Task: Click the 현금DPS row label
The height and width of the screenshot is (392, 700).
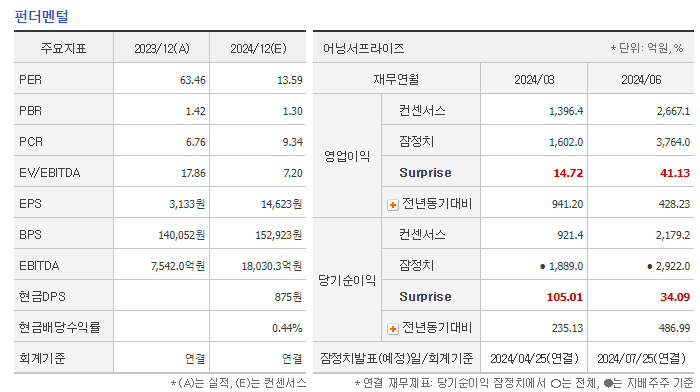Action: click(x=42, y=296)
